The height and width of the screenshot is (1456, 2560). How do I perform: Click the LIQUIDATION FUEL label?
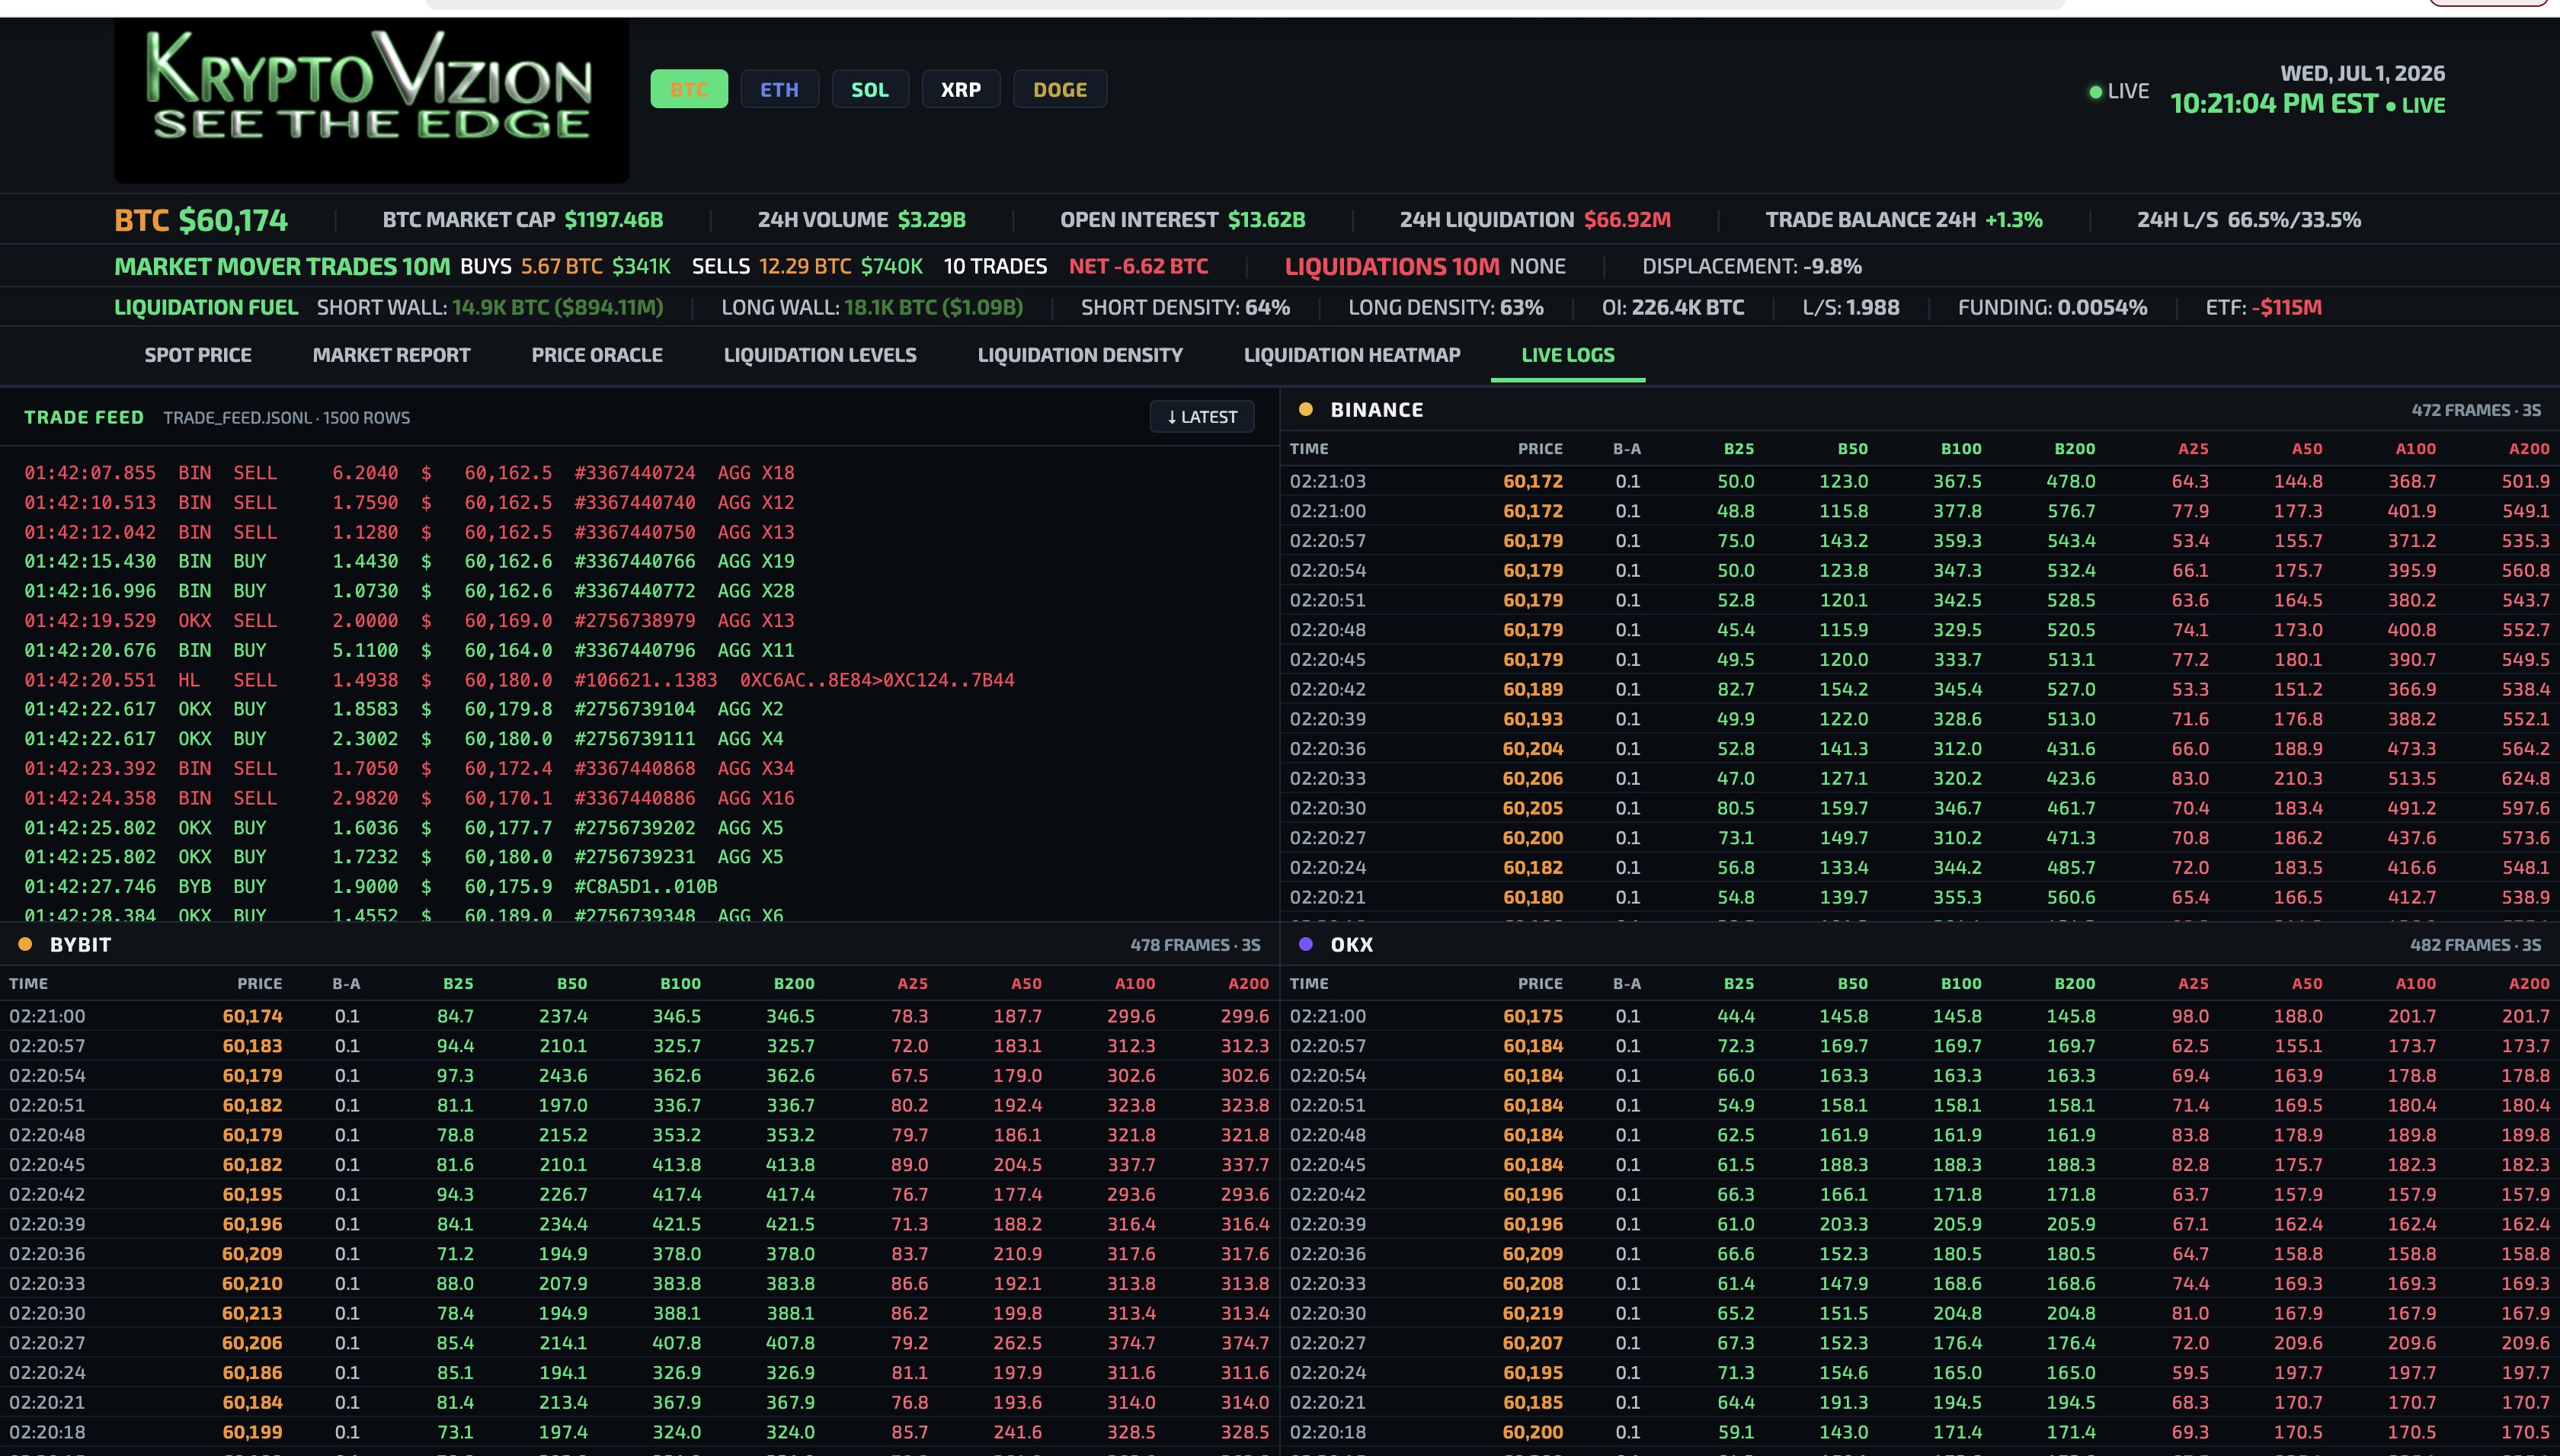click(206, 308)
